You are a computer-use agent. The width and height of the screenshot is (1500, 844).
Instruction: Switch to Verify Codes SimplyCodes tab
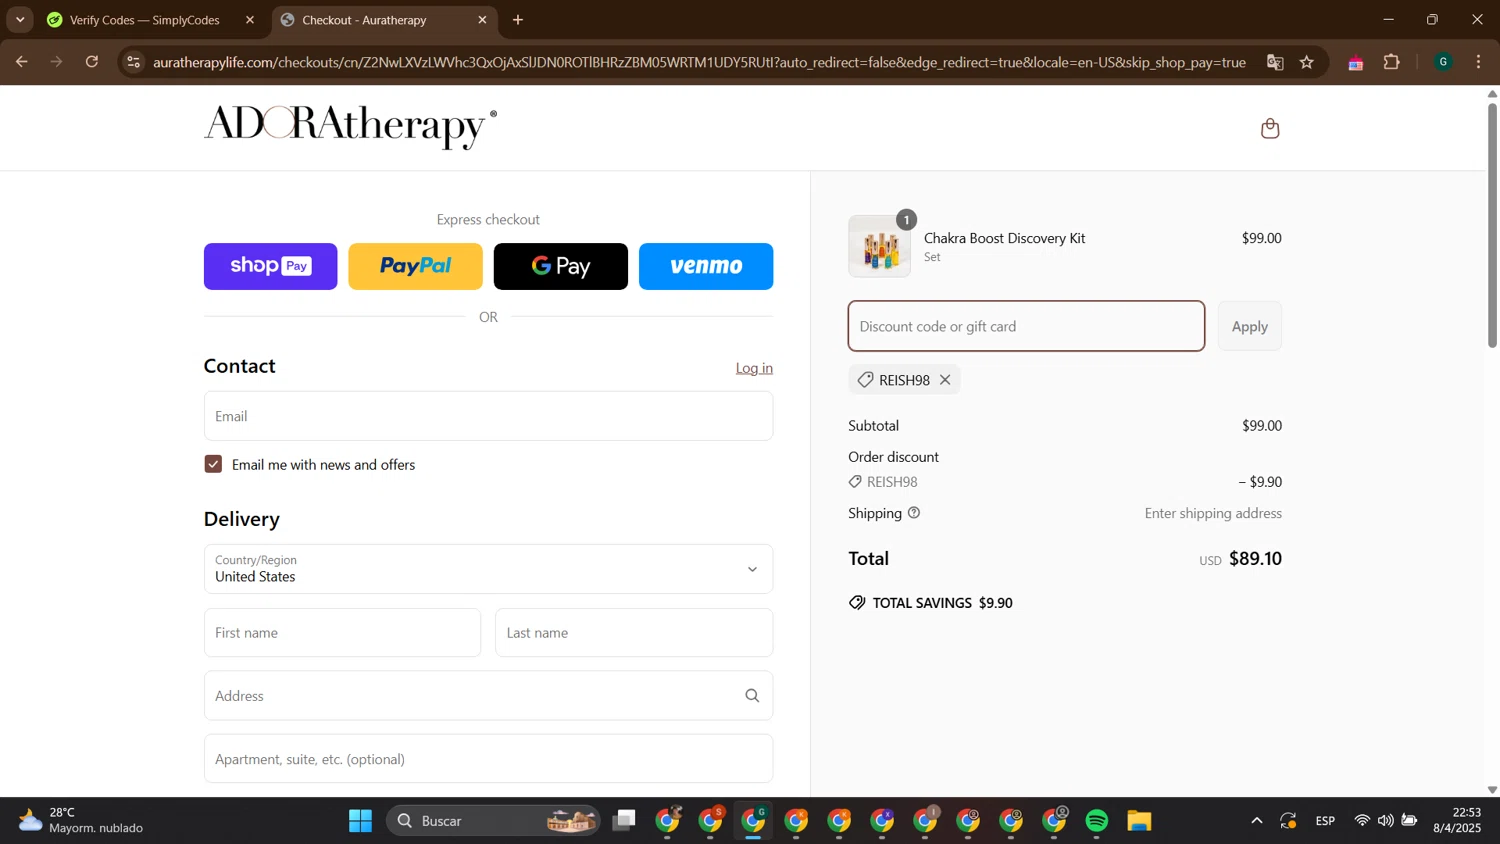[x=145, y=20]
